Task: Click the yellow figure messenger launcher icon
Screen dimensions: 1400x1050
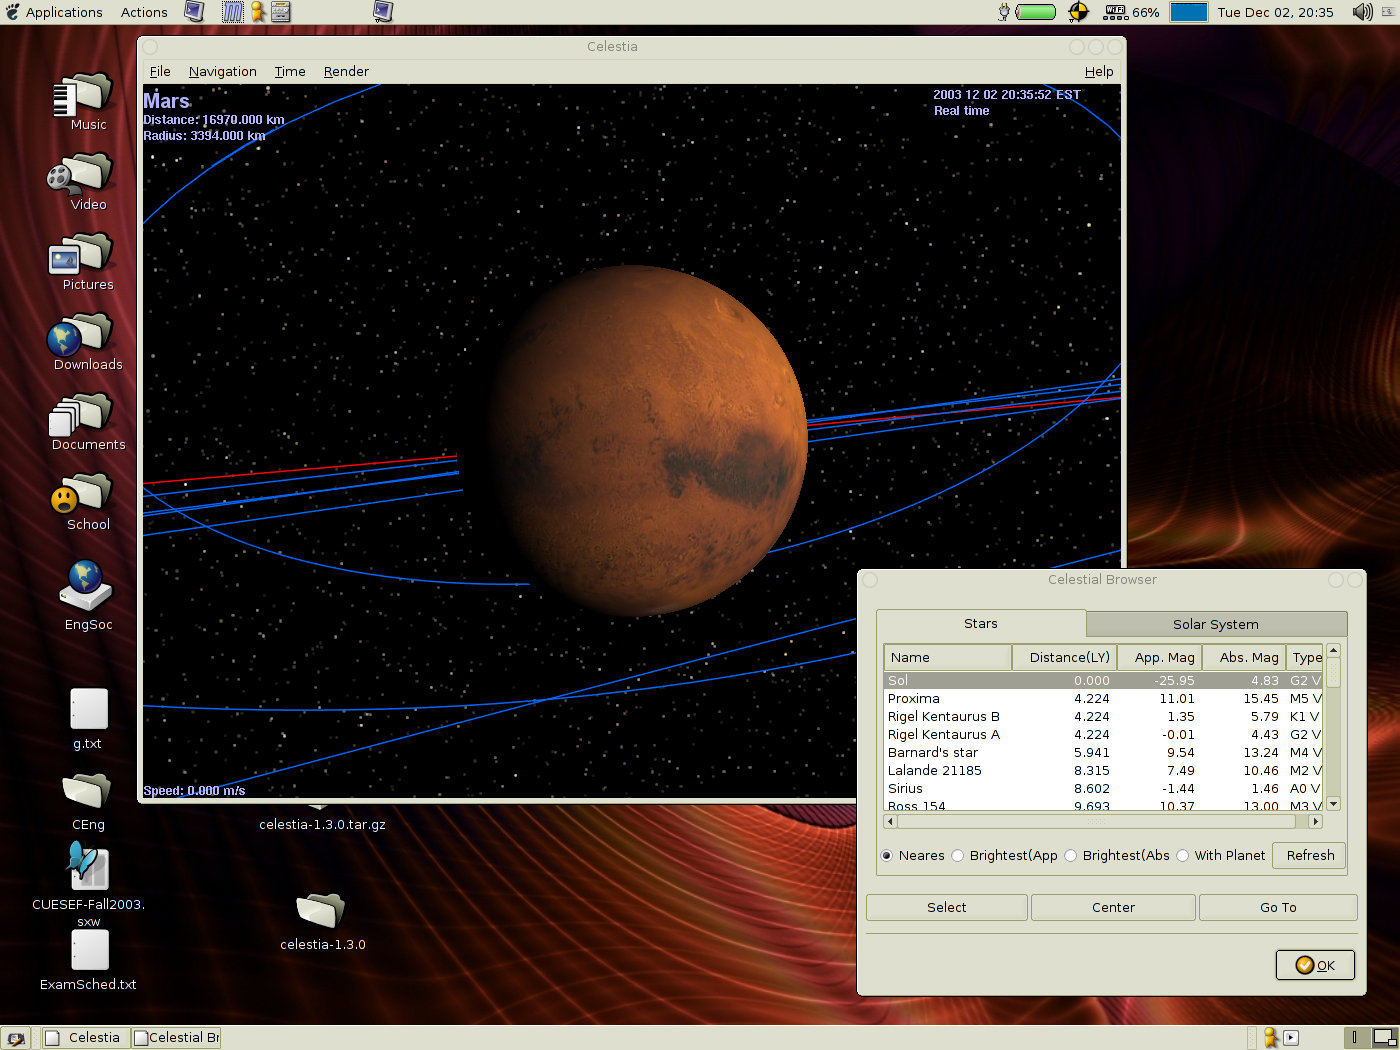Action: pos(258,12)
